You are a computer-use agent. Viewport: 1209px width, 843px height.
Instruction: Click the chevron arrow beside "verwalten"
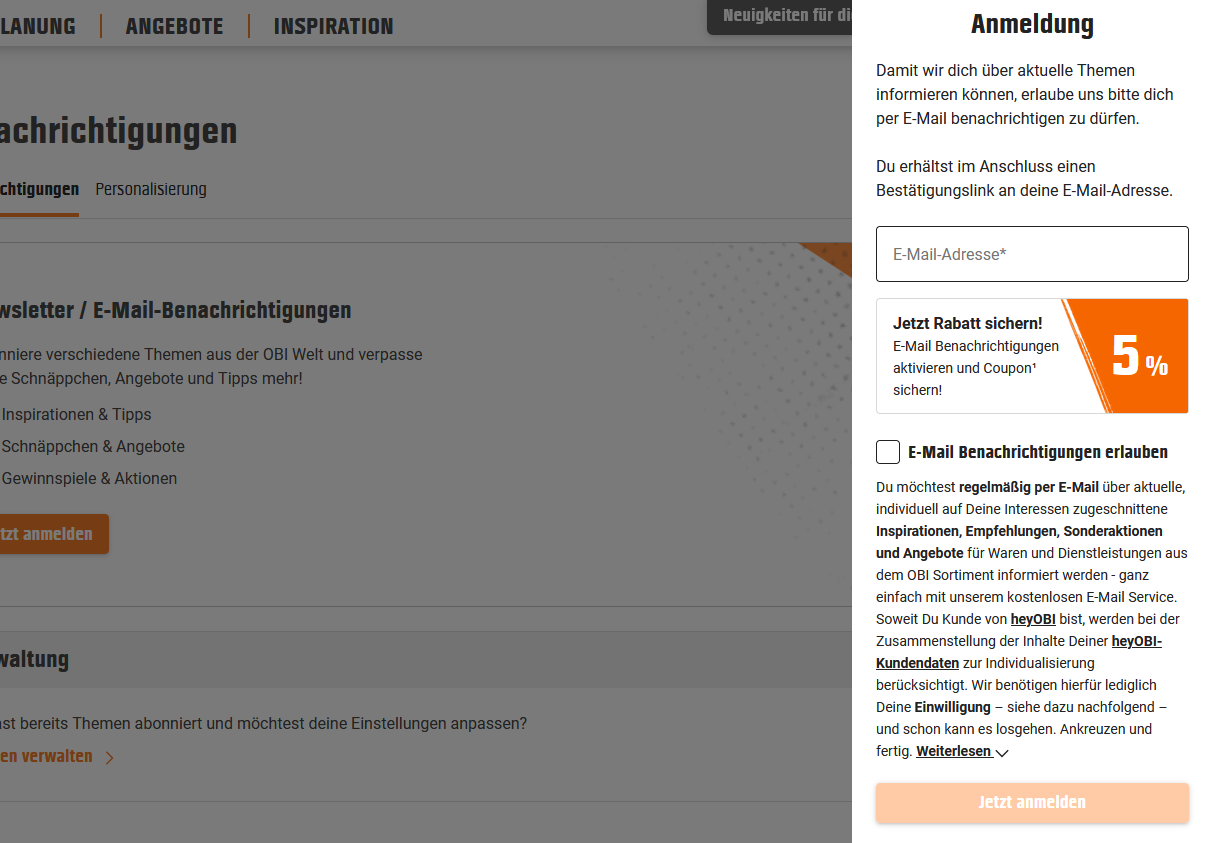point(110,757)
